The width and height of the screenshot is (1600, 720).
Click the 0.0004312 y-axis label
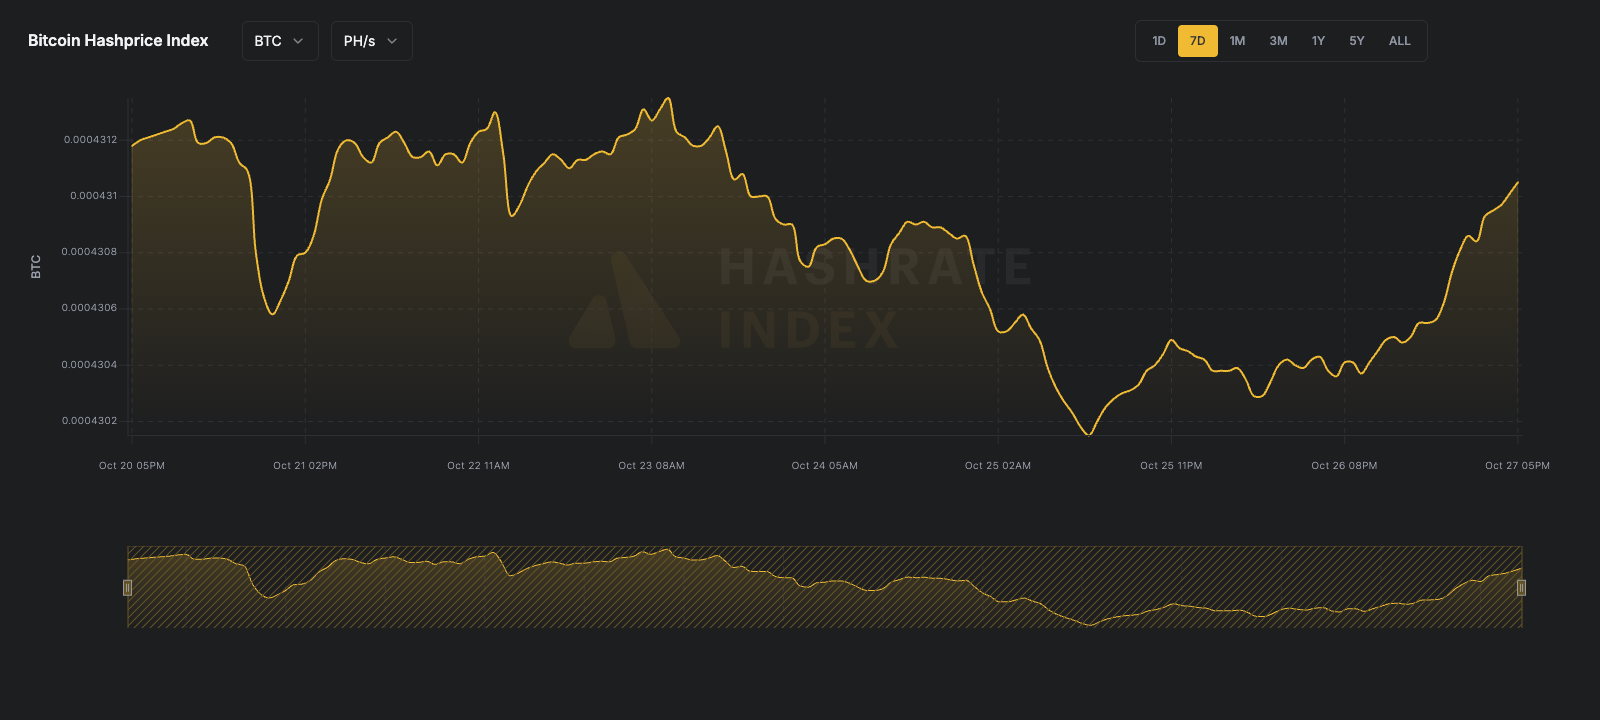point(90,140)
